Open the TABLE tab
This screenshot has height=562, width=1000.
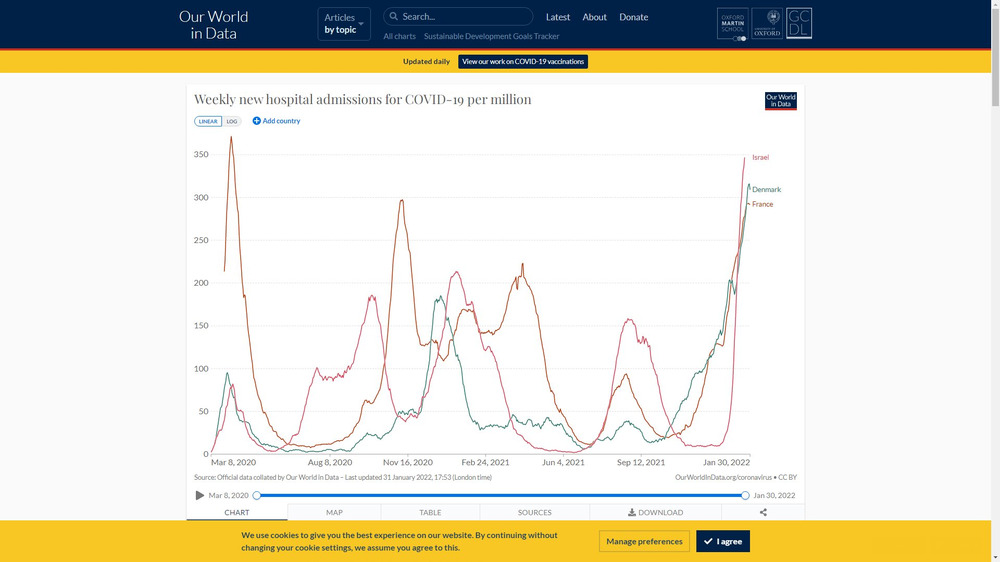(430, 512)
